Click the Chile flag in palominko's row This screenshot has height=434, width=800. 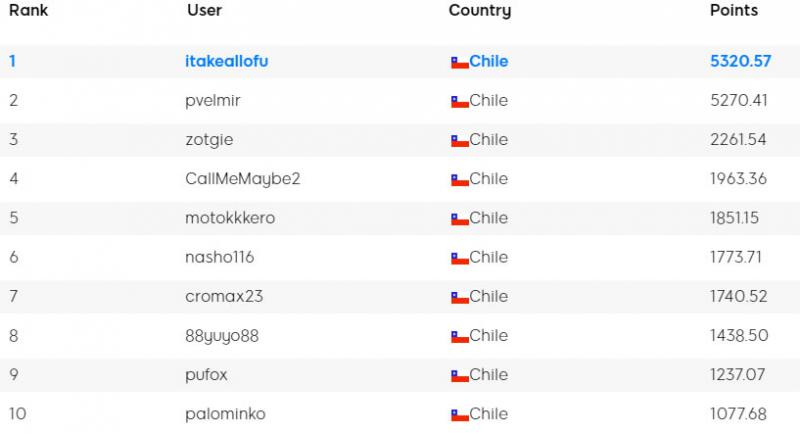(x=460, y=416)
